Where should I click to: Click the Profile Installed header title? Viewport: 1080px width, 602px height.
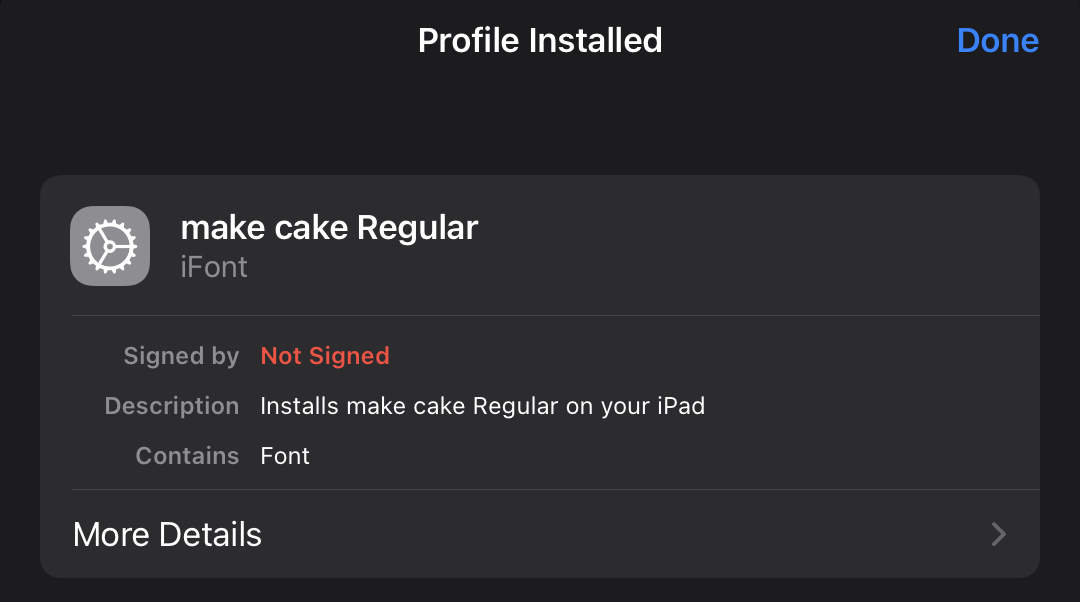click(540, 41)
